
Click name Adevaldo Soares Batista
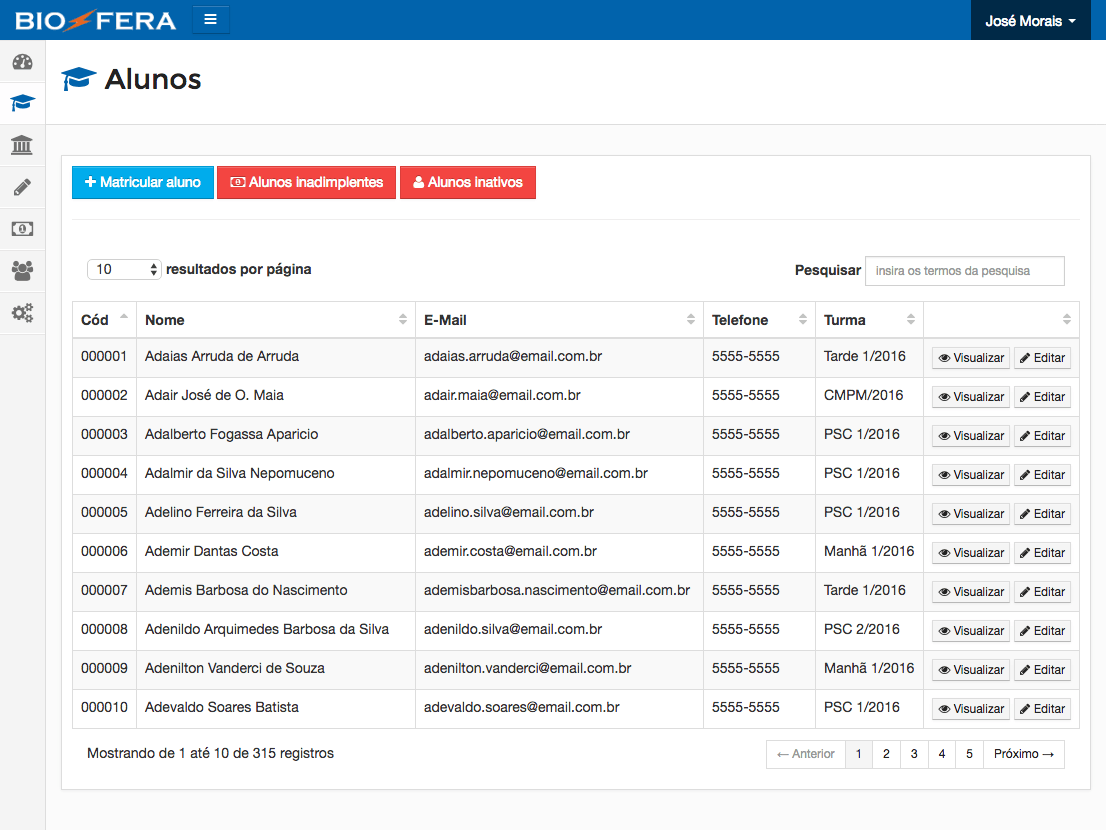pos(221,707)
